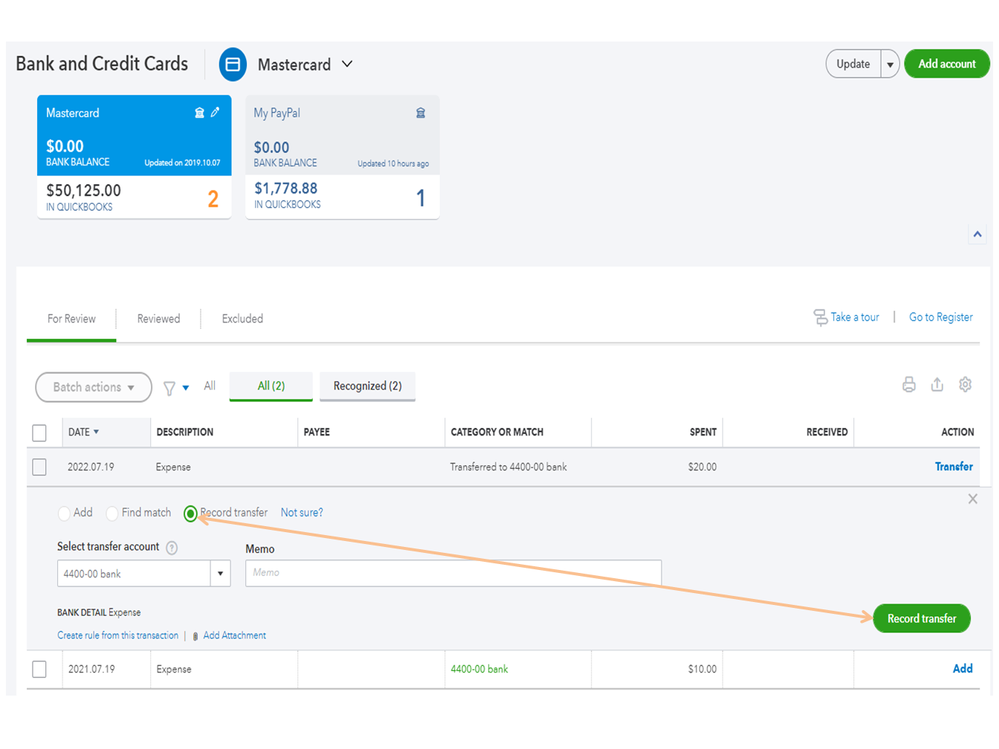Click the filter funnel icon
Viewport: 999px width, 749px height.
point(169,388)
